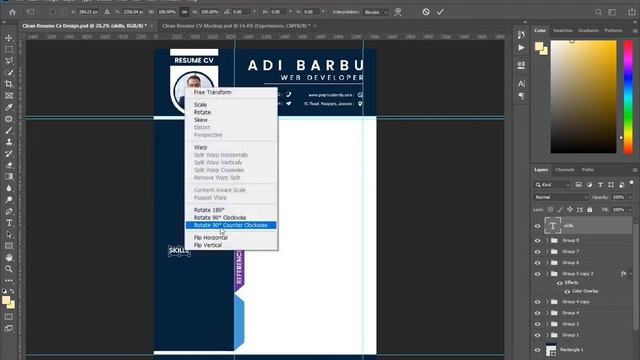This screenshot has height=360, width=640.
Task: Click the Home icon in options bar
Action: (13, 12)
